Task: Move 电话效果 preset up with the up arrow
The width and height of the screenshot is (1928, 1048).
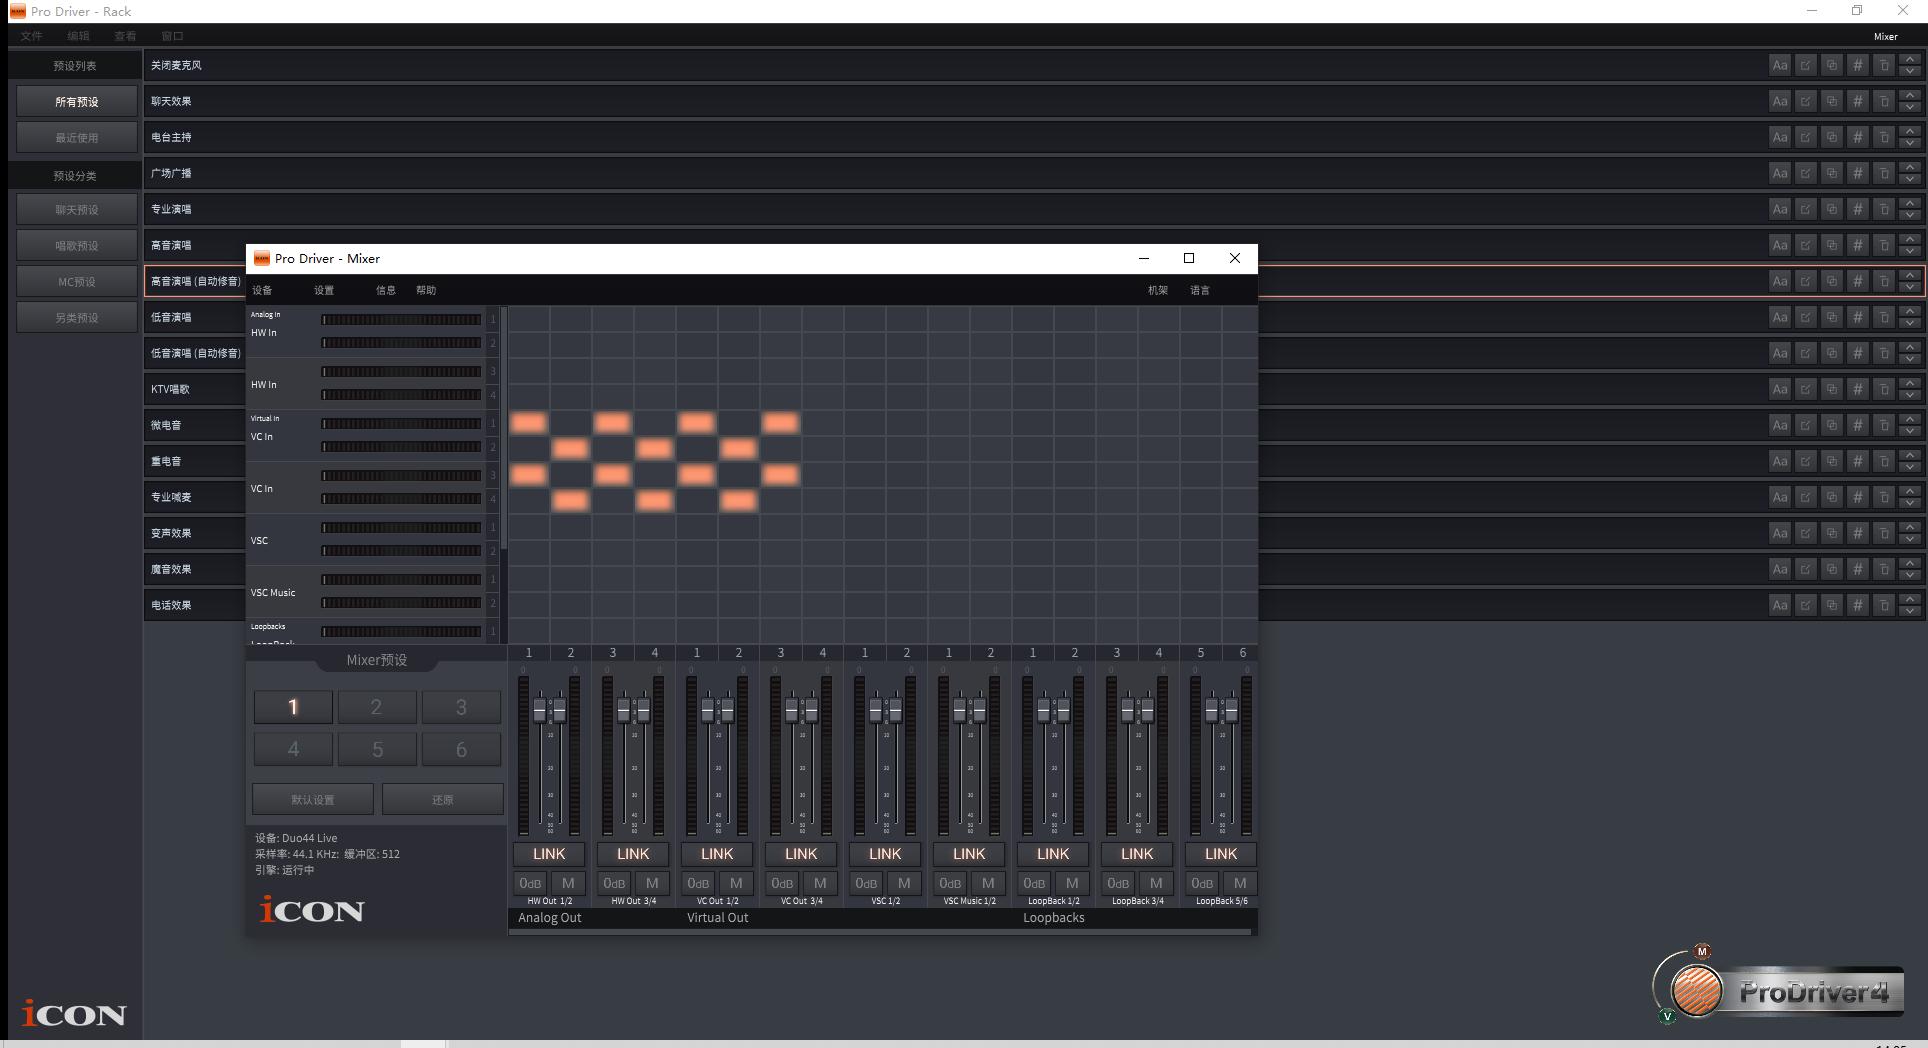Action: pyautogui.click(x=1910, y=598)
